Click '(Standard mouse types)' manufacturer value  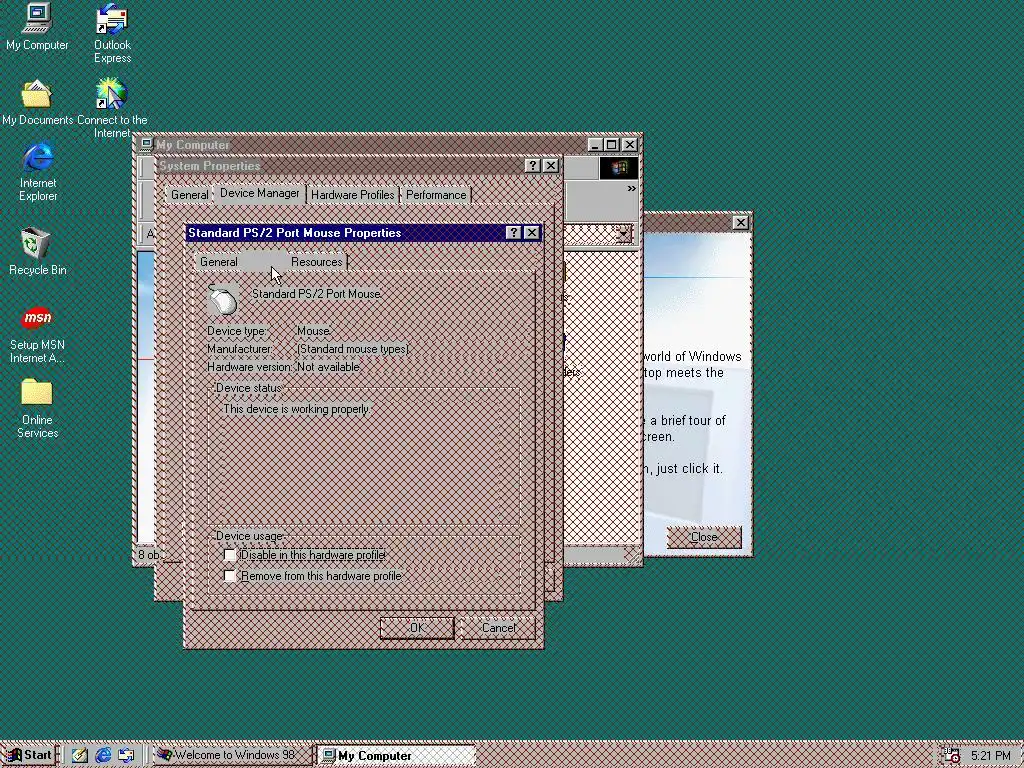coord(353,349)
